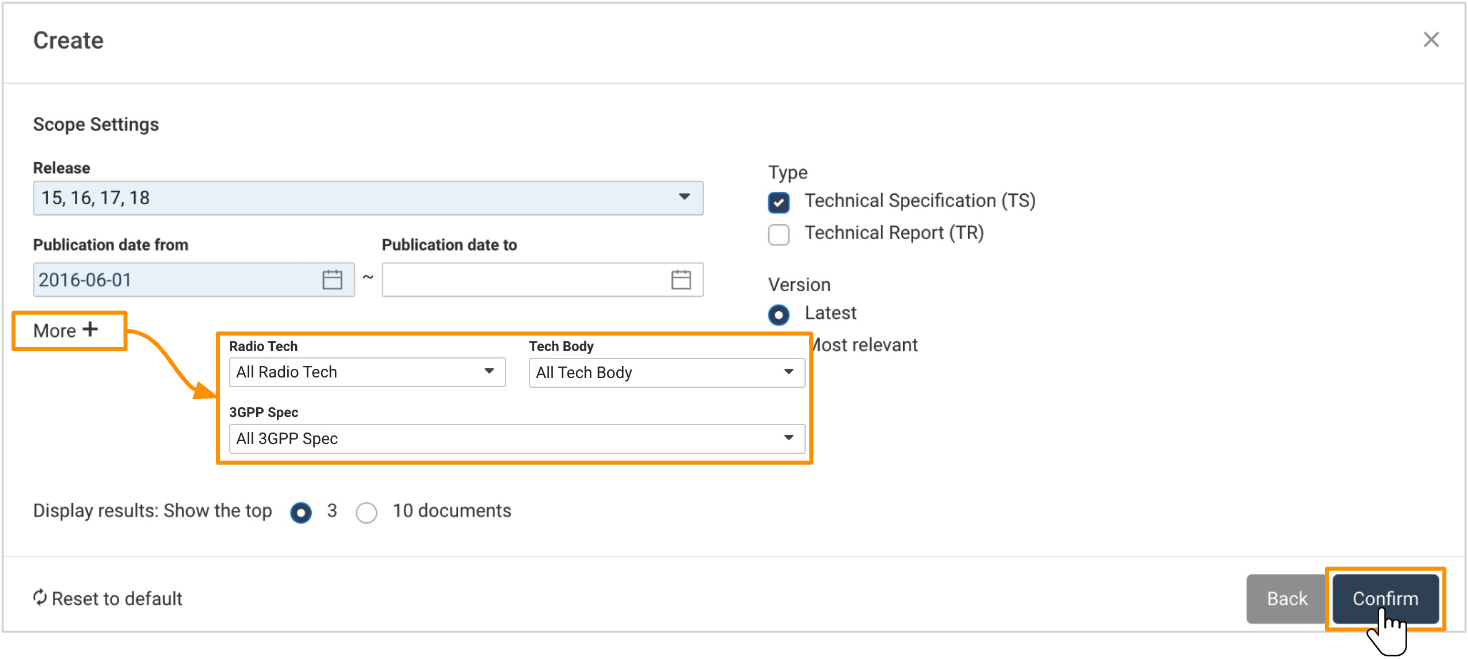Uncheck Technical Specification (TS) checkbox
Image resolution: width=1468 pixels, height=659 pixels.
point(779,202)
